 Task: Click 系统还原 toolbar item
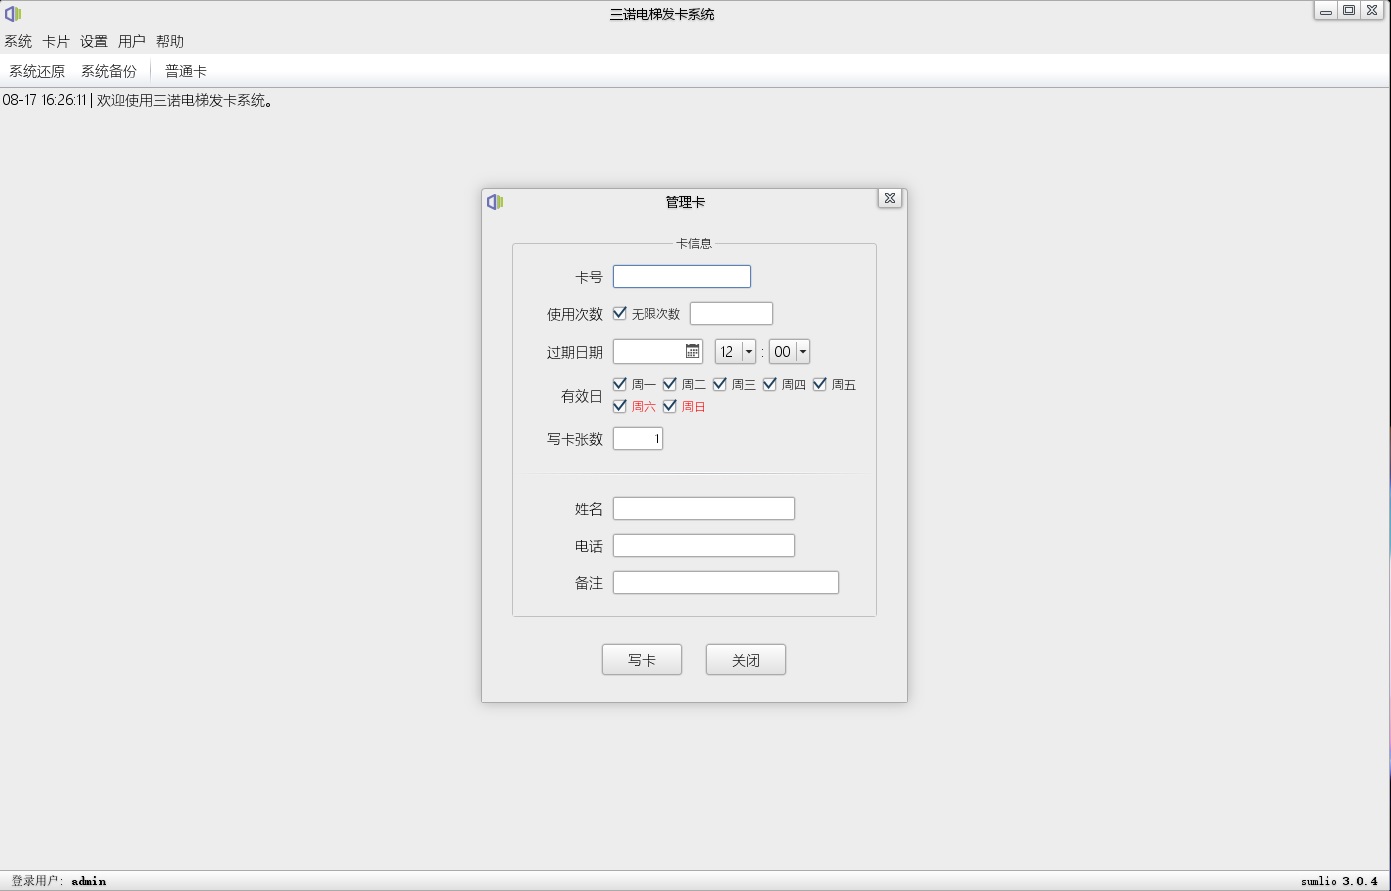point(37,71)
